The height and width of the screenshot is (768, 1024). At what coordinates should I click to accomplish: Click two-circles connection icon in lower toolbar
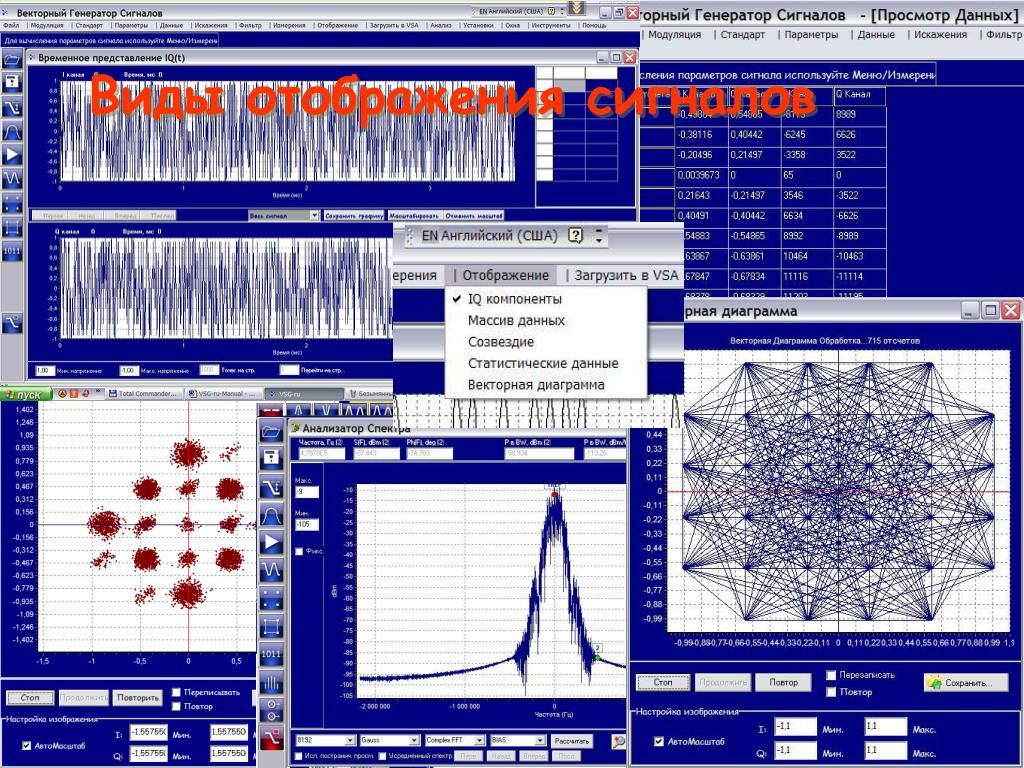271,711
